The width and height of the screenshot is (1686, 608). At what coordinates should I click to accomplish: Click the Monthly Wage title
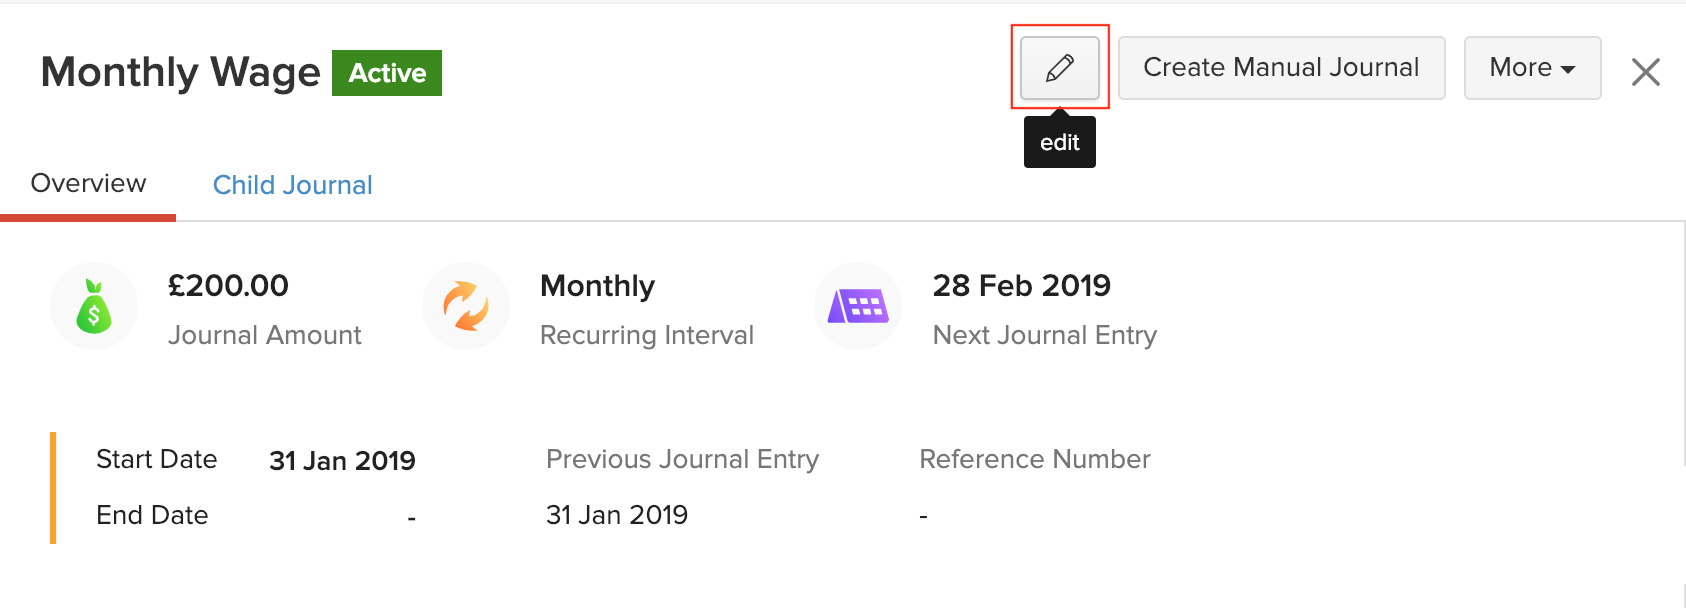click(180, 73)
